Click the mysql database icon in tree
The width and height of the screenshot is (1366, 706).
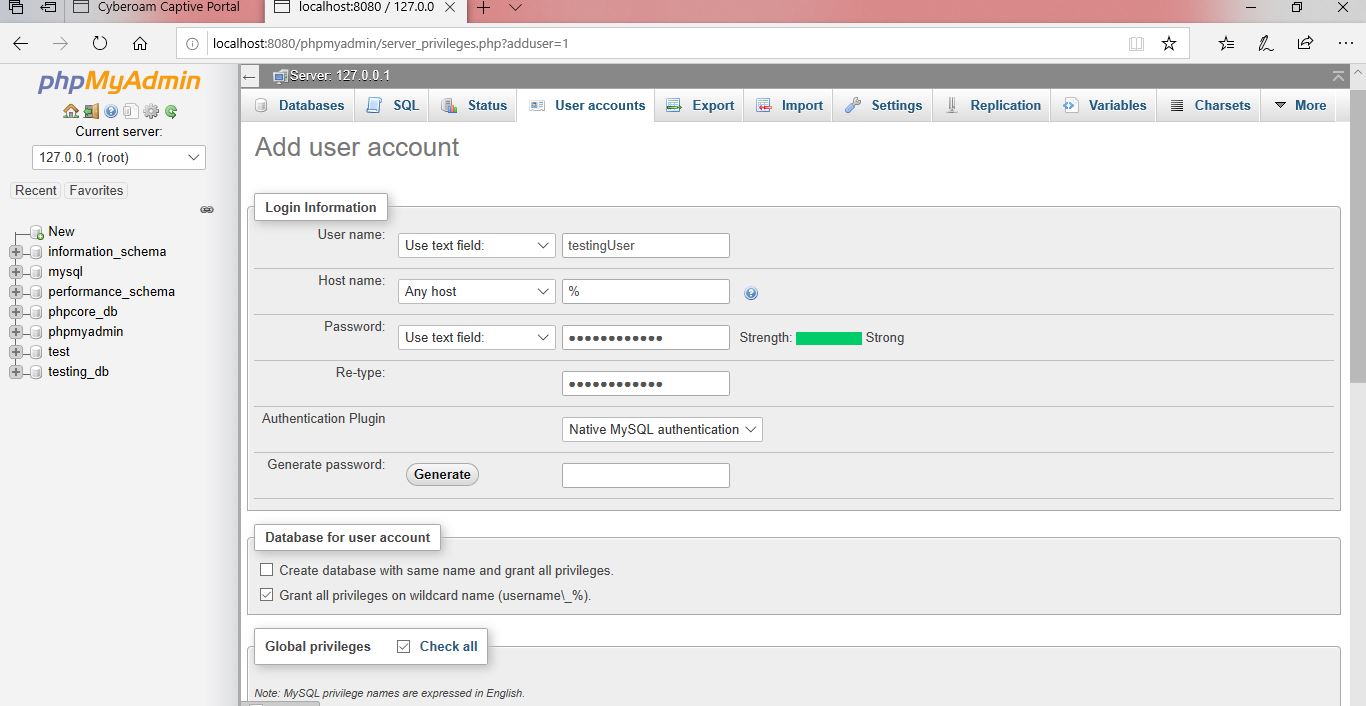36,272
